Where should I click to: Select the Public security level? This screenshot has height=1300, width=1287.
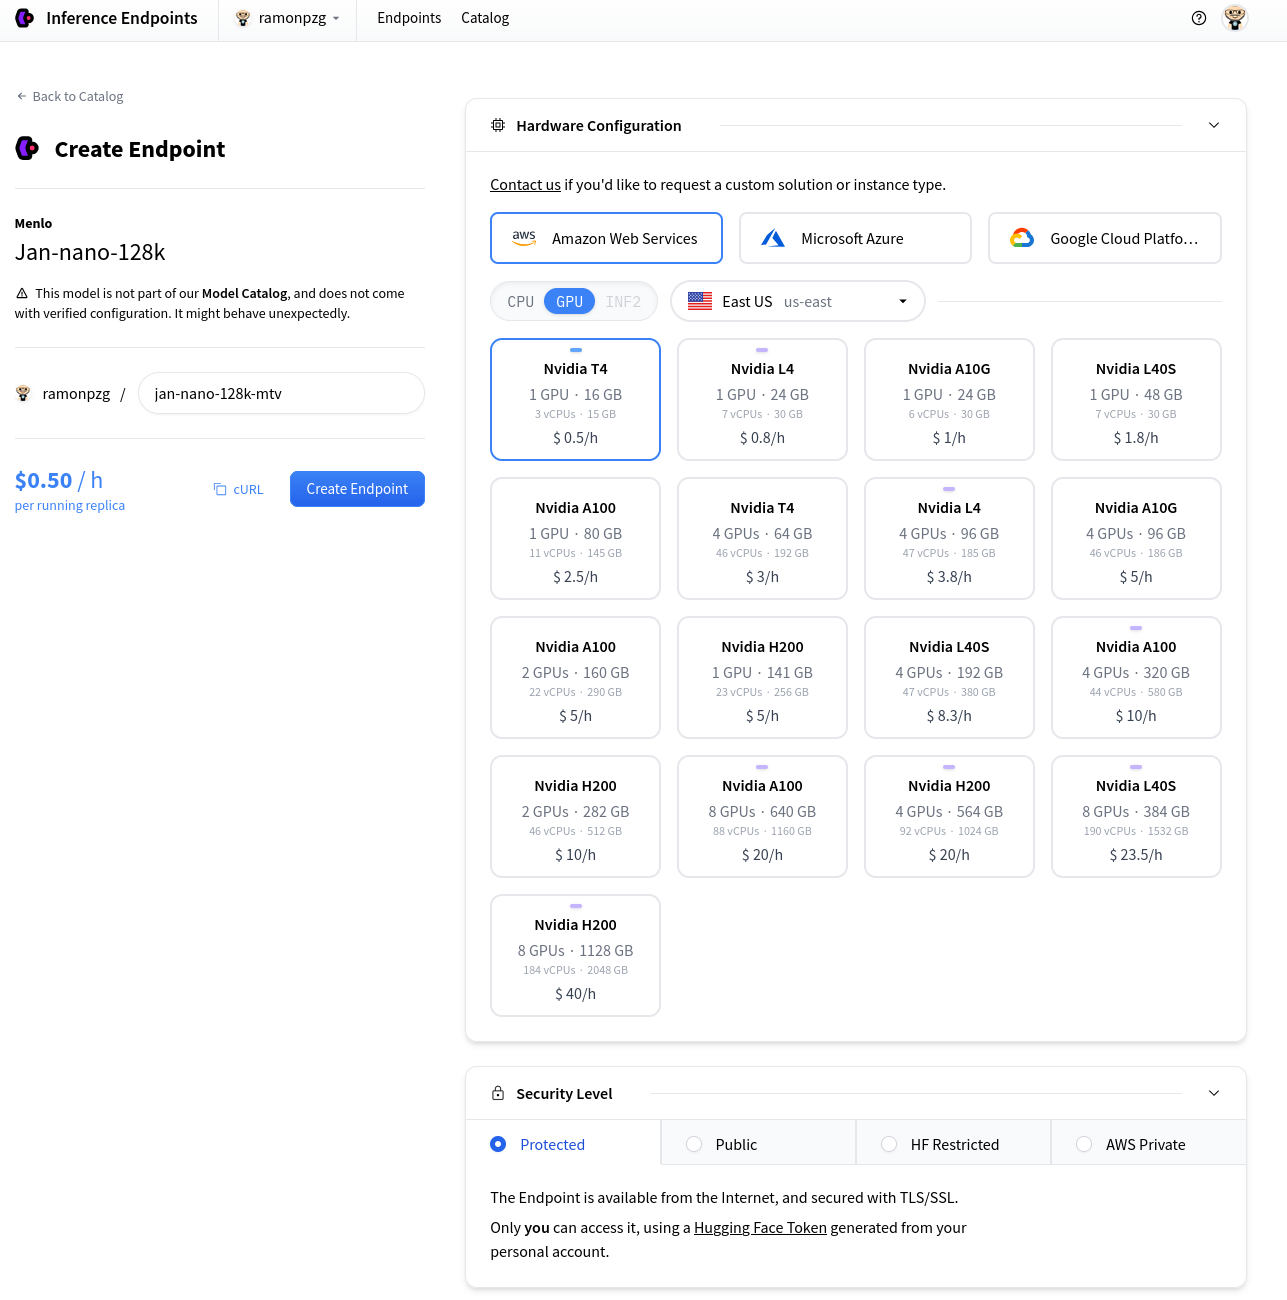click(694, 1144)
